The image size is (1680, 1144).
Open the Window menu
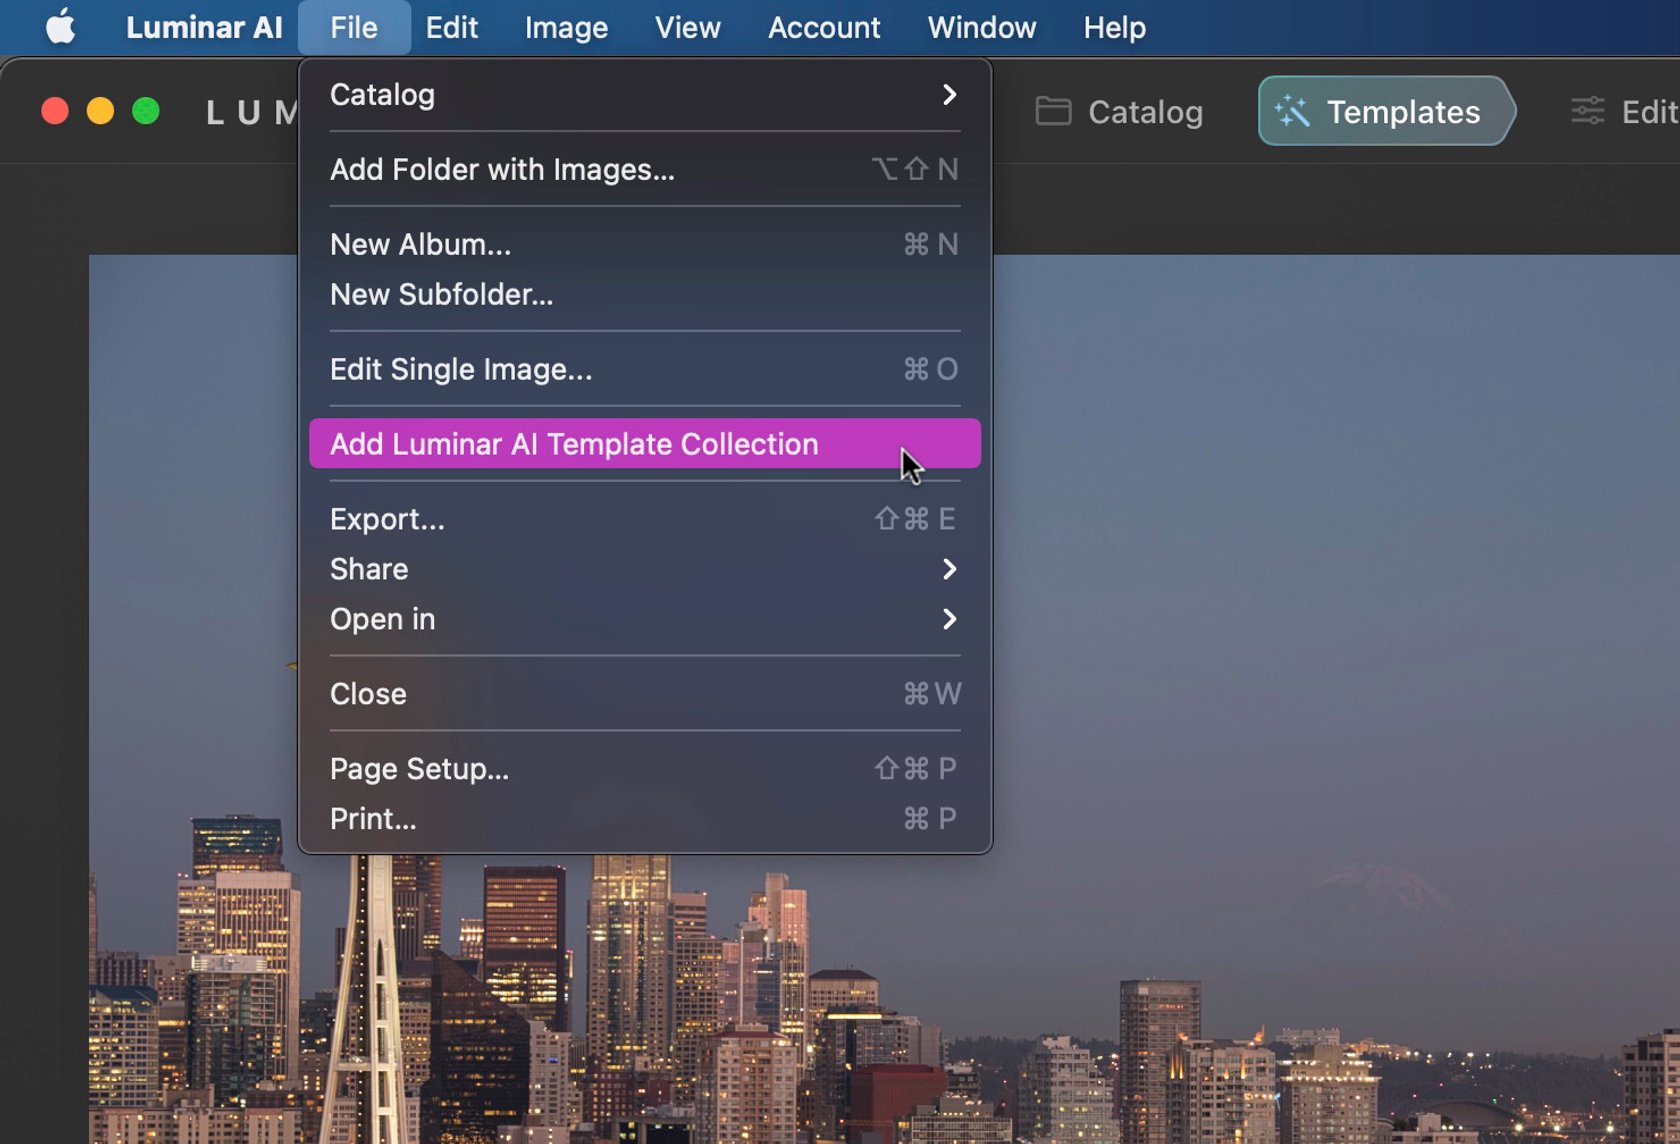coord(981,27)
